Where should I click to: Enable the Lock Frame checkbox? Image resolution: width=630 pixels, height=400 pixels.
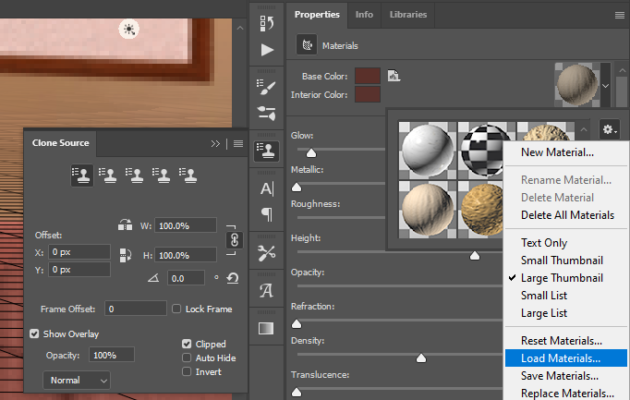click(x=177, y=309)
